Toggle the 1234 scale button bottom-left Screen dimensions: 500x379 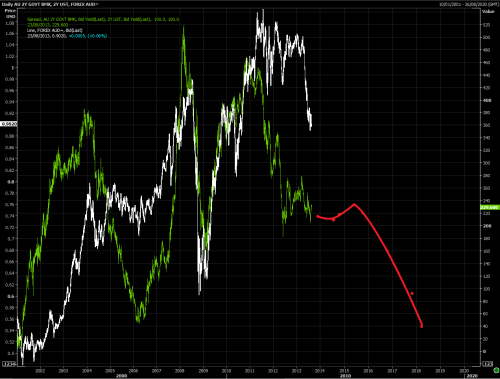point(9,364)
